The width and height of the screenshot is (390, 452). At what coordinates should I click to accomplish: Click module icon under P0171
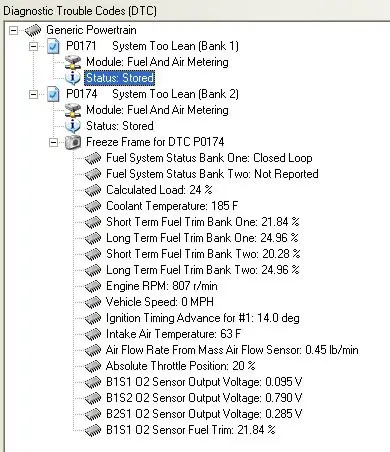coord(73,62)
